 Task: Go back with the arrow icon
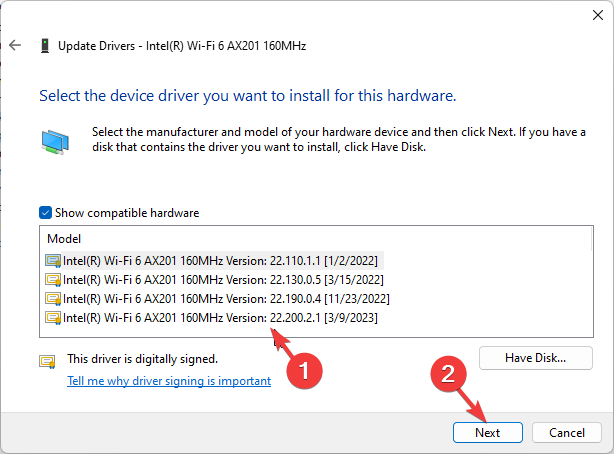pos(15,45)
